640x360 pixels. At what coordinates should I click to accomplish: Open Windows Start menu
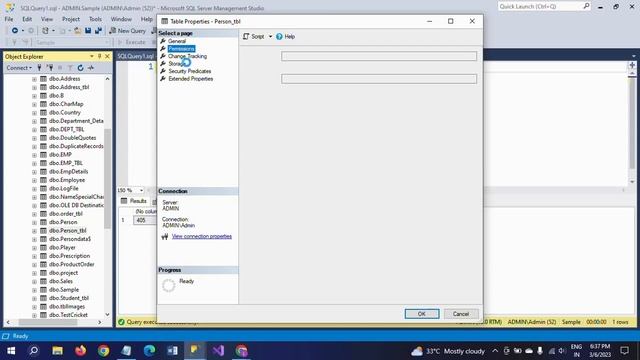(11, 351)
